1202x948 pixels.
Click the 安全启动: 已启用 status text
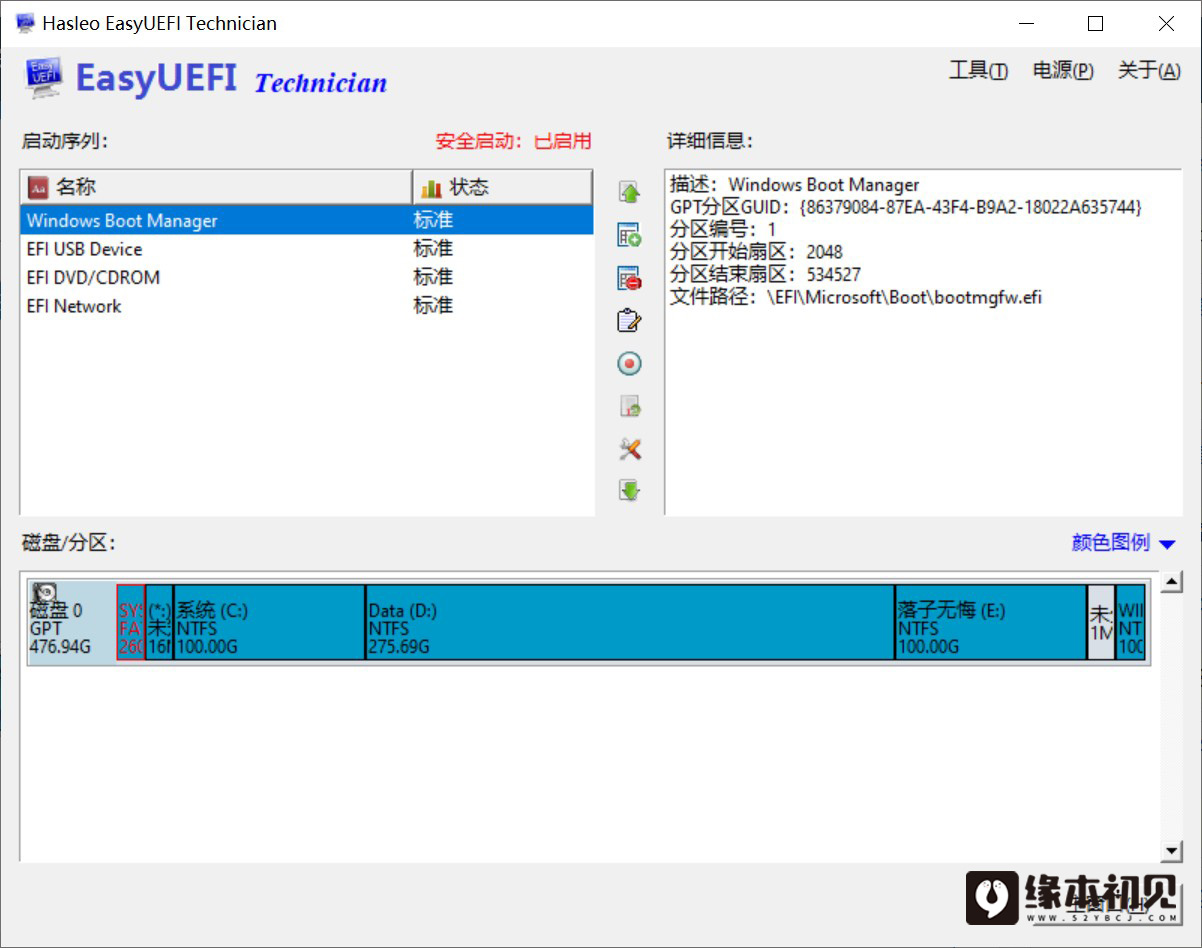coord(513,142)
